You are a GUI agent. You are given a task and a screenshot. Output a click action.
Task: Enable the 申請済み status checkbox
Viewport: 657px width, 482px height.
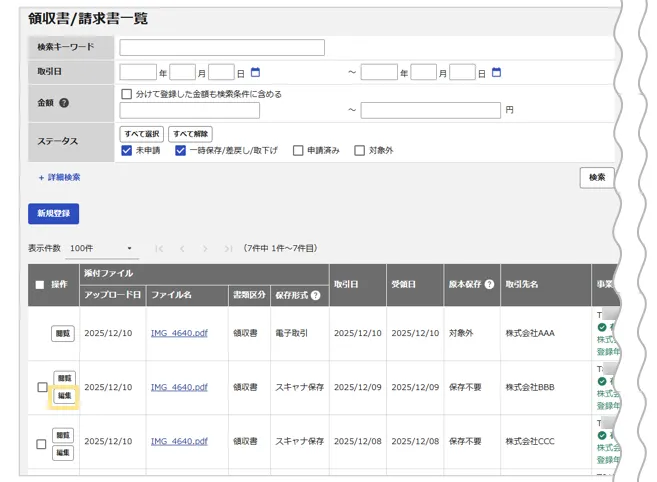(298, 151)
